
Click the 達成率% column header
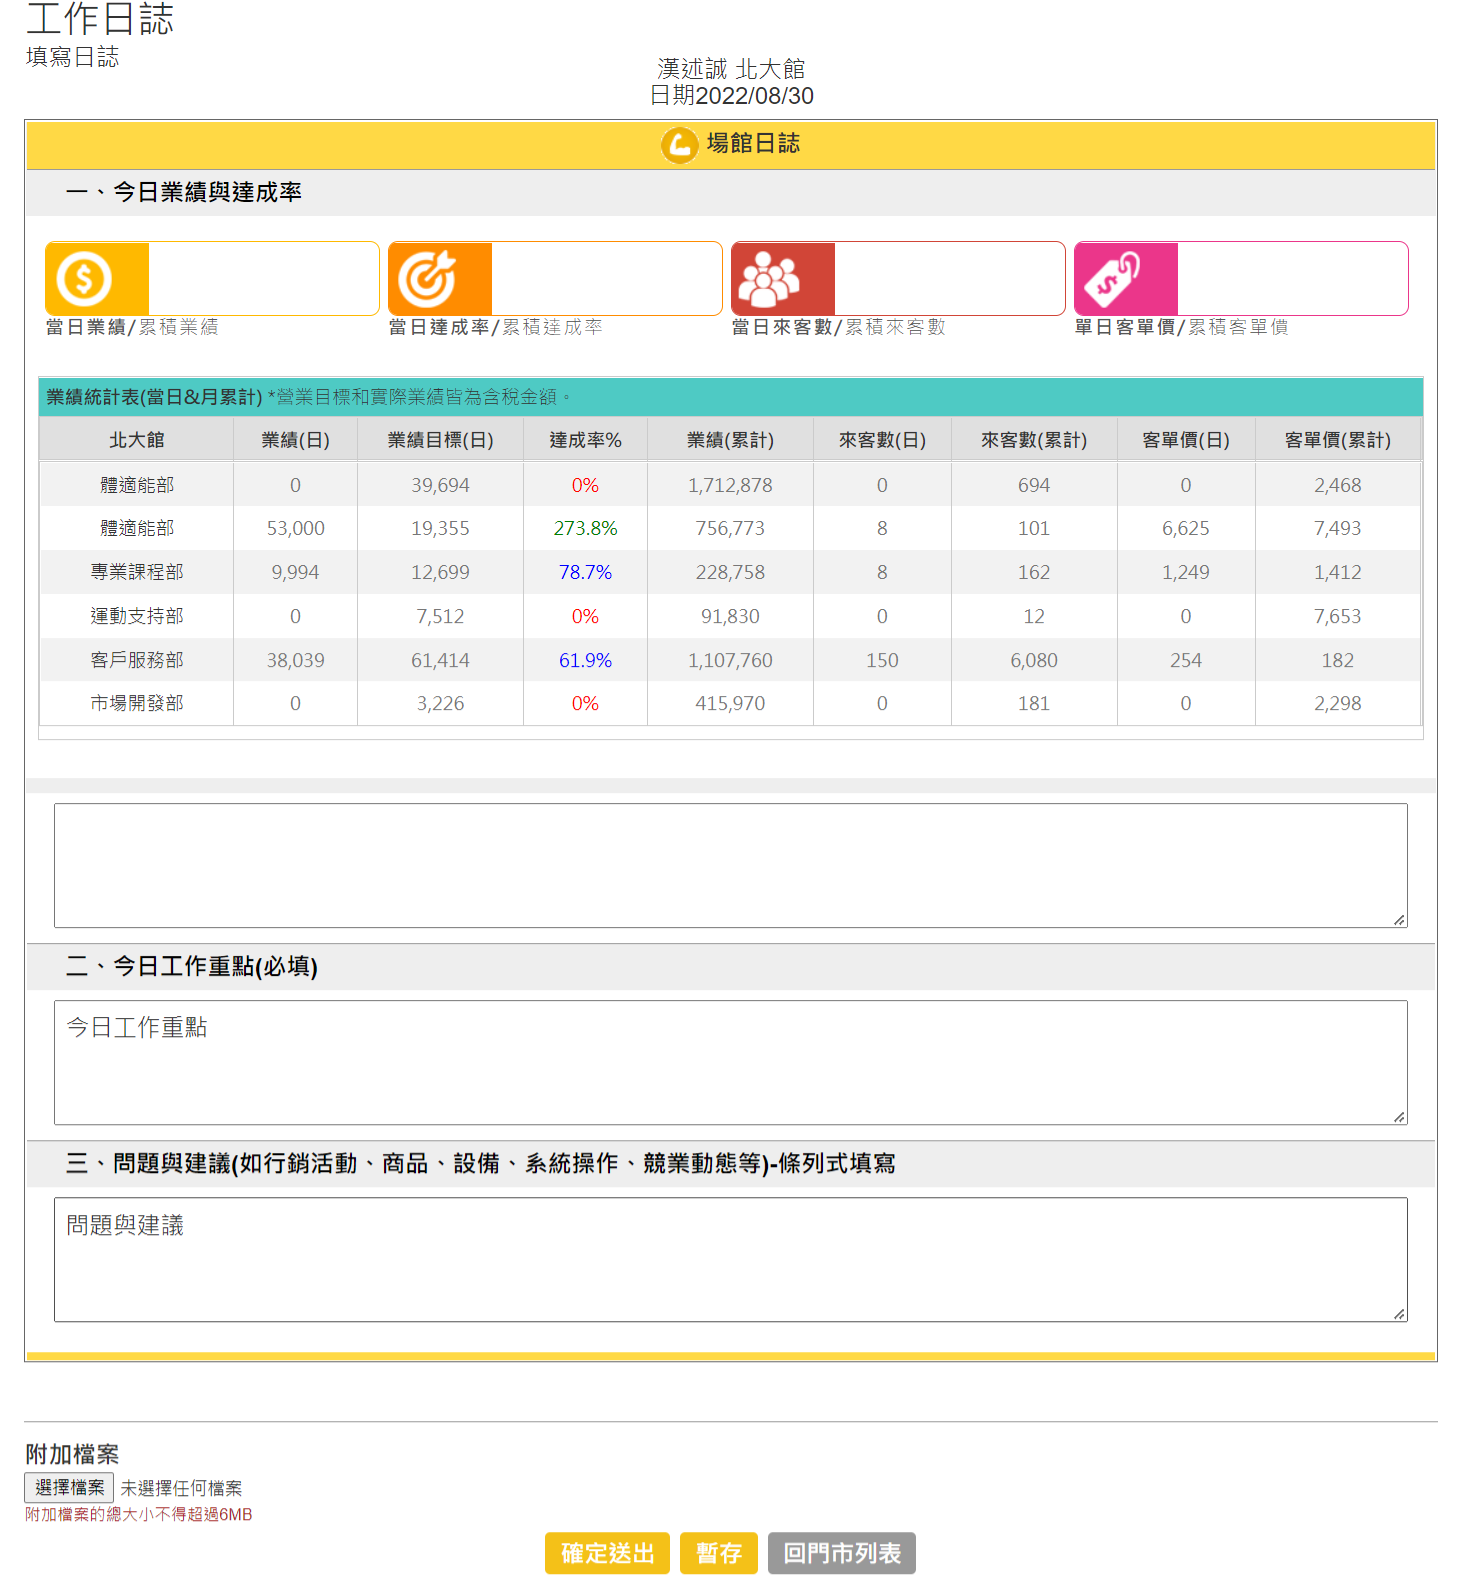pyautogui.click(x=585, y=440)
